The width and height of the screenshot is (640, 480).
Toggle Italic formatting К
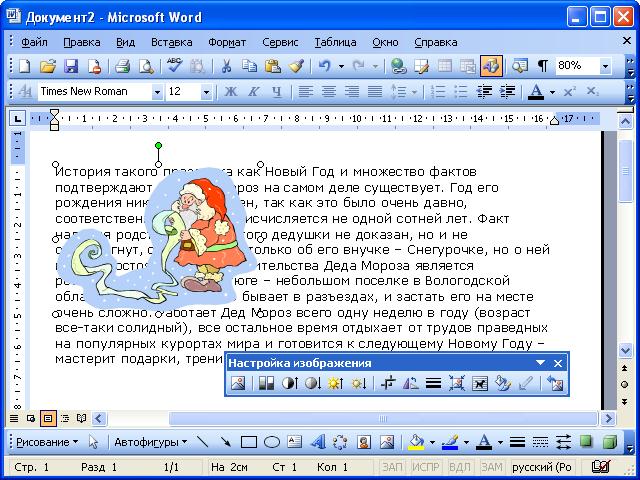(x=253, y=92)
